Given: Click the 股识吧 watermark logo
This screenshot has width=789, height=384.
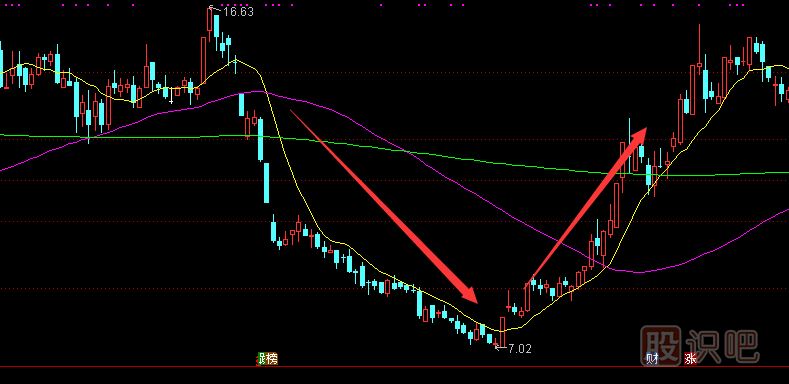Looking at the screenshot, I should click(x=699, y=345).
